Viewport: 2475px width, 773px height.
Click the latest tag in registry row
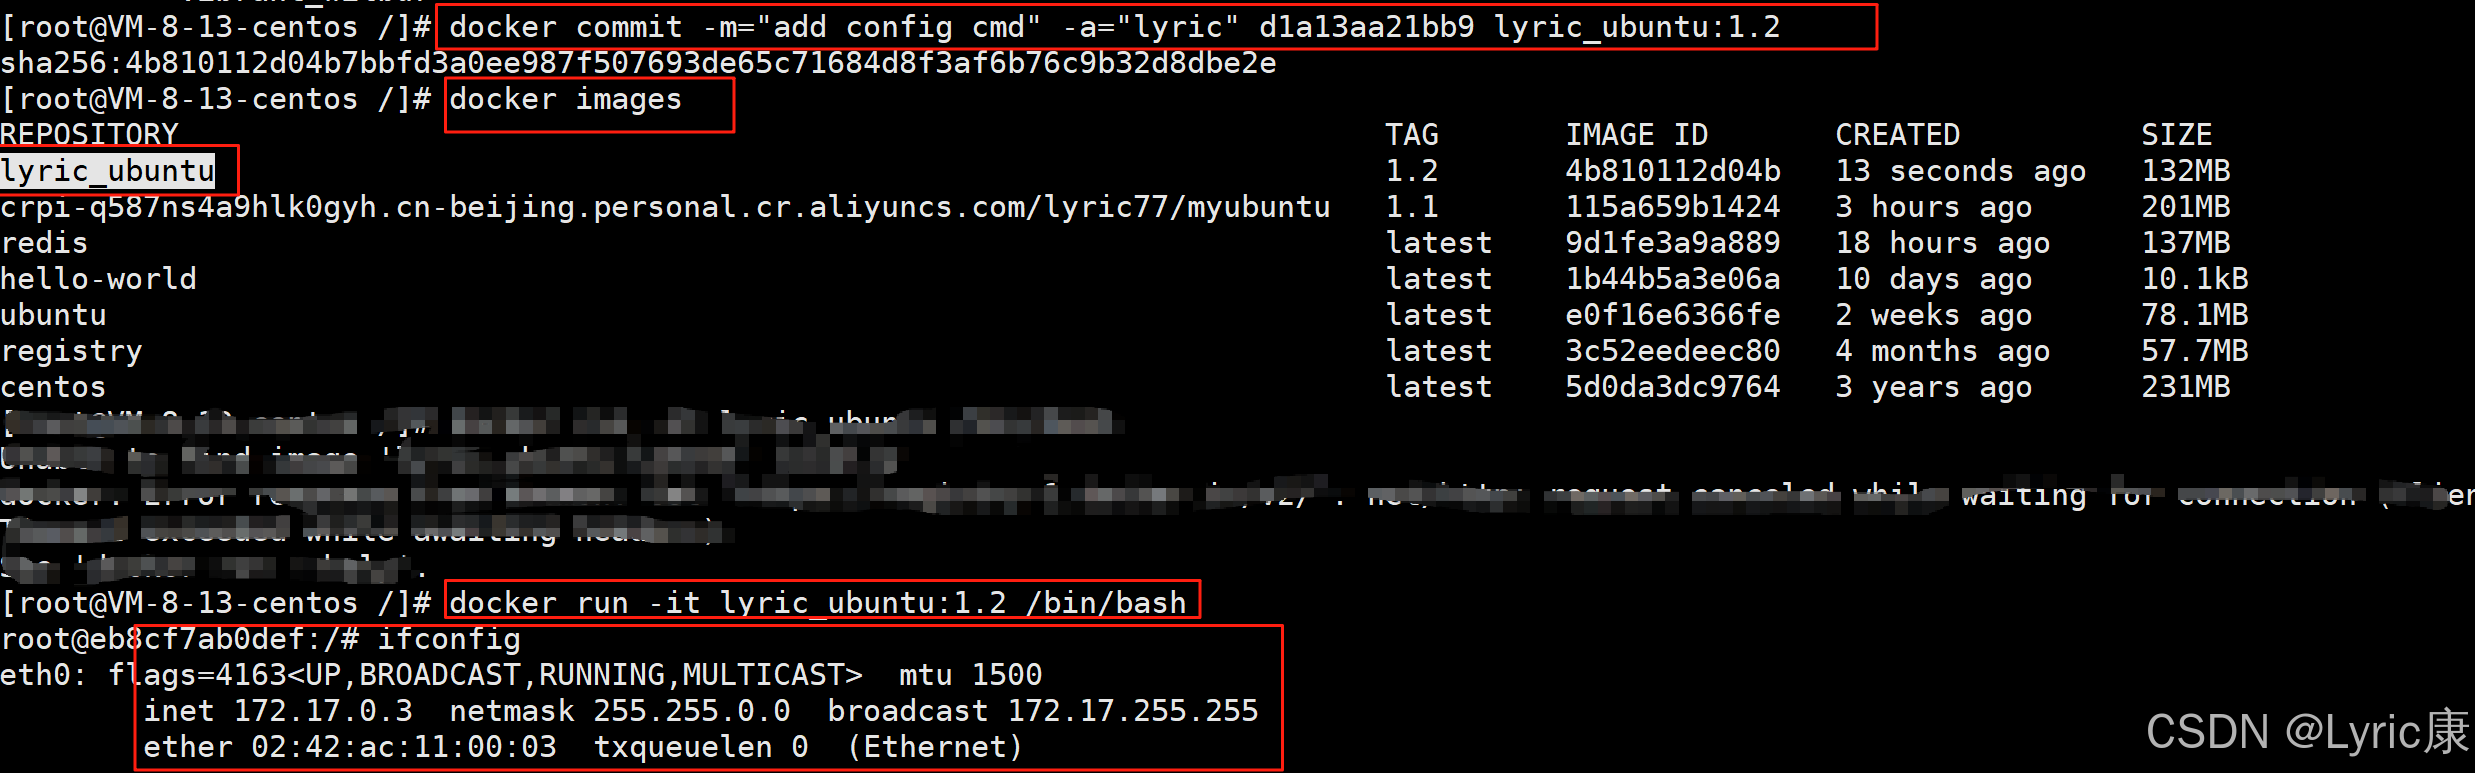(1438, 351)
